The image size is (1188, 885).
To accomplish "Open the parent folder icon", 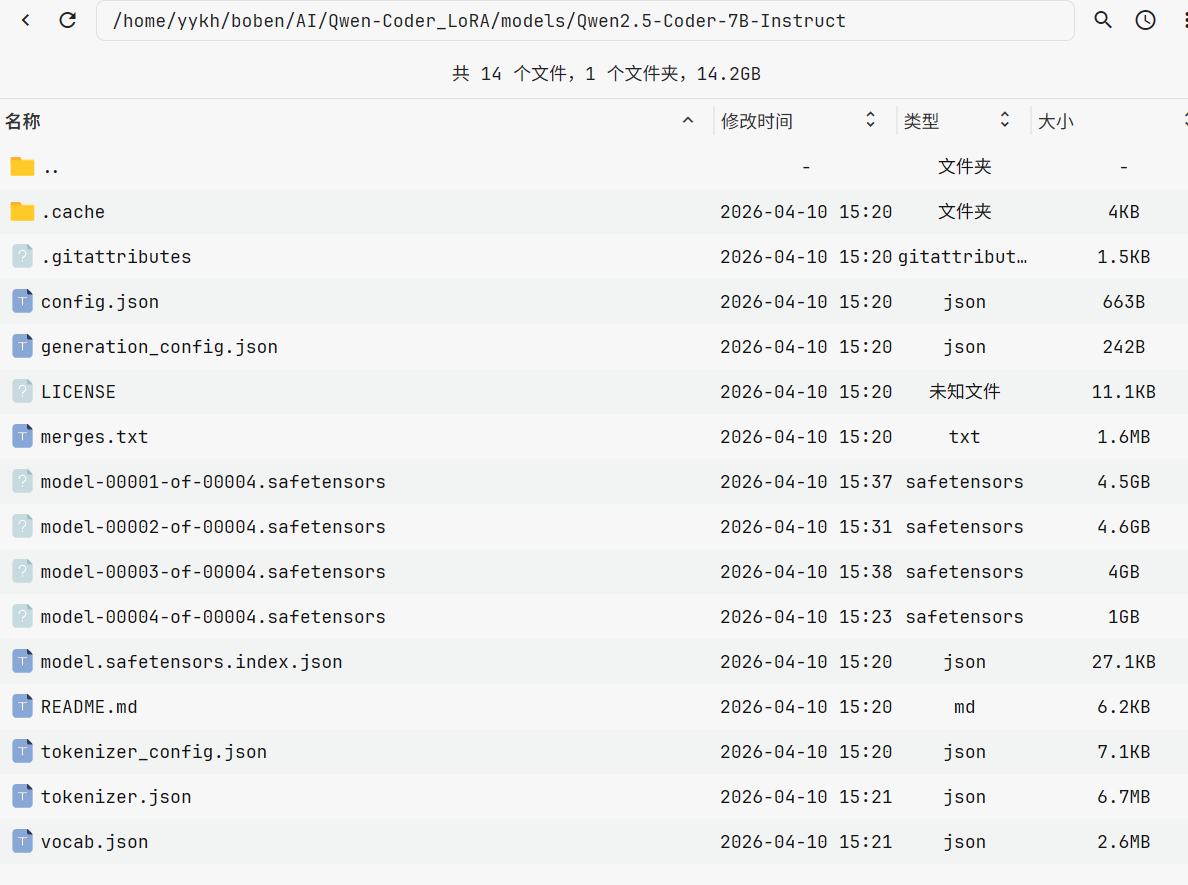I will point(23,166).
